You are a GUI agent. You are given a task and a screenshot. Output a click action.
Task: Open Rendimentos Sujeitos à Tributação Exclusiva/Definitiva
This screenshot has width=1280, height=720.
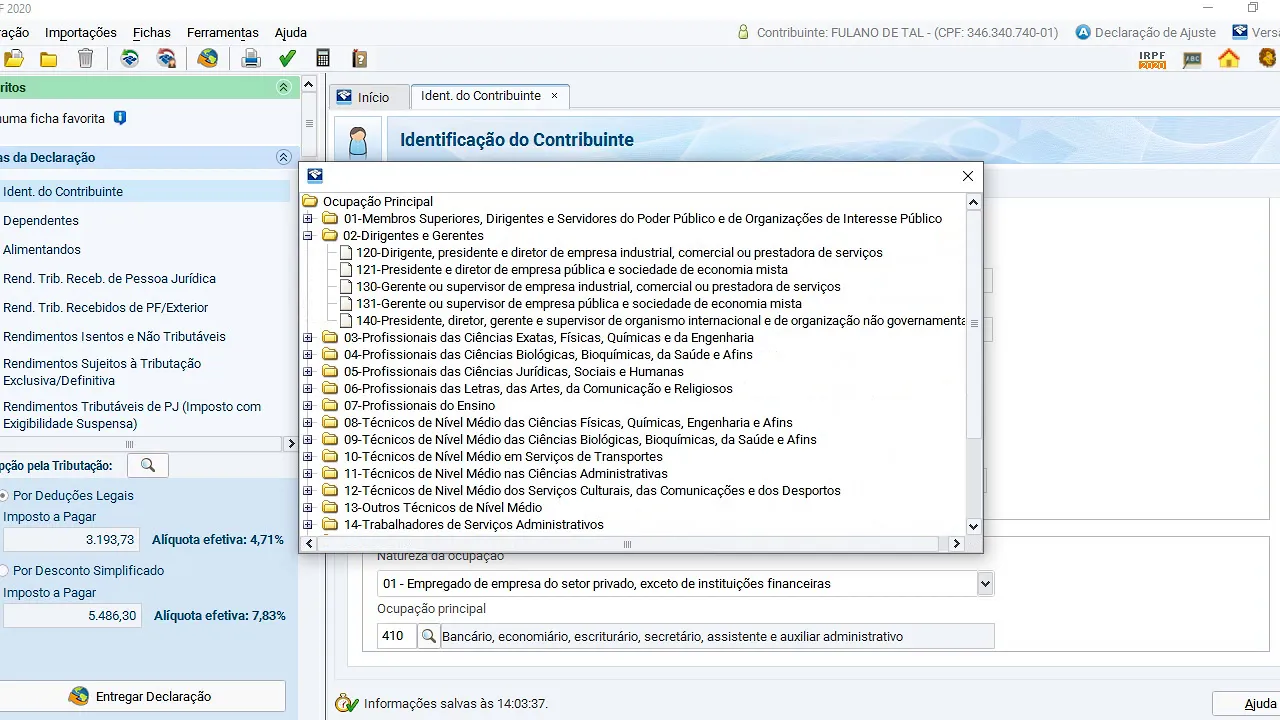point(102,371)
